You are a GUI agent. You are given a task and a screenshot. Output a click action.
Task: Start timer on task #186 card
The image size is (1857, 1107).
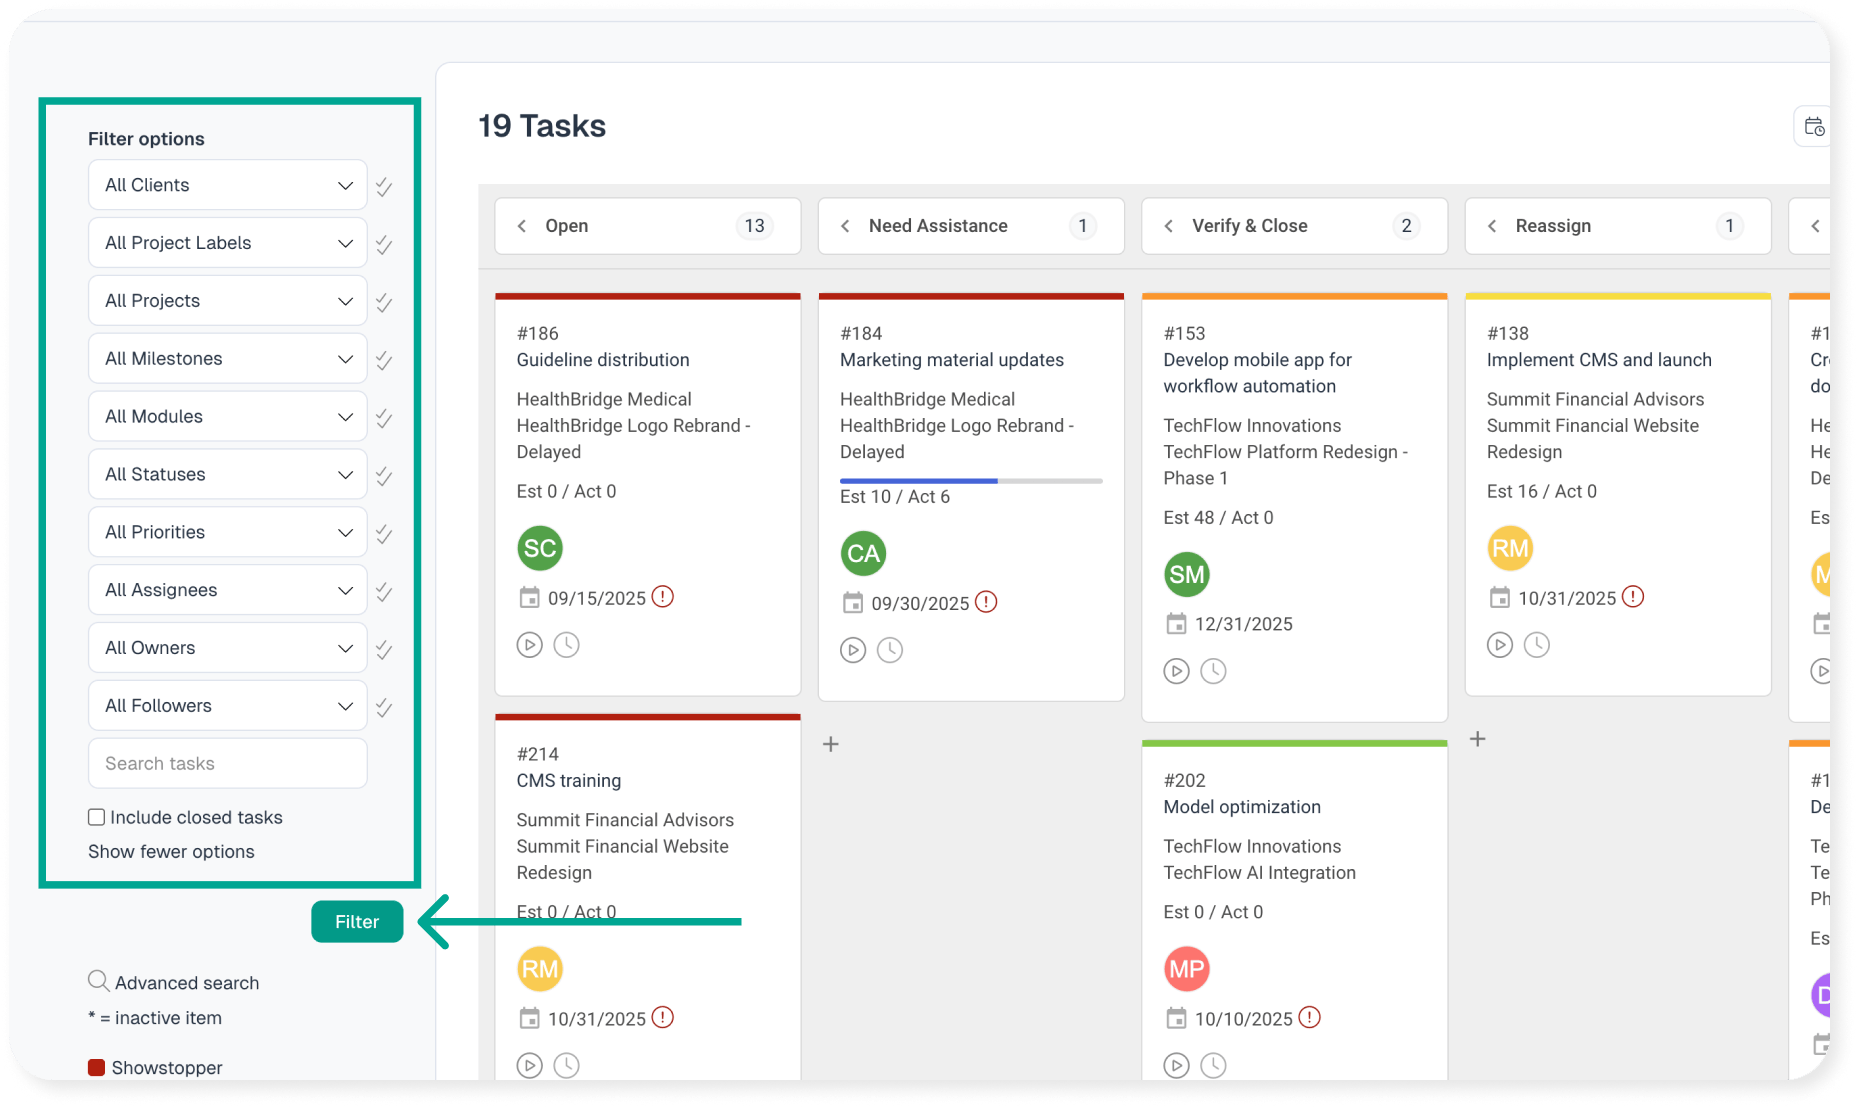click(x=529, y=645)
